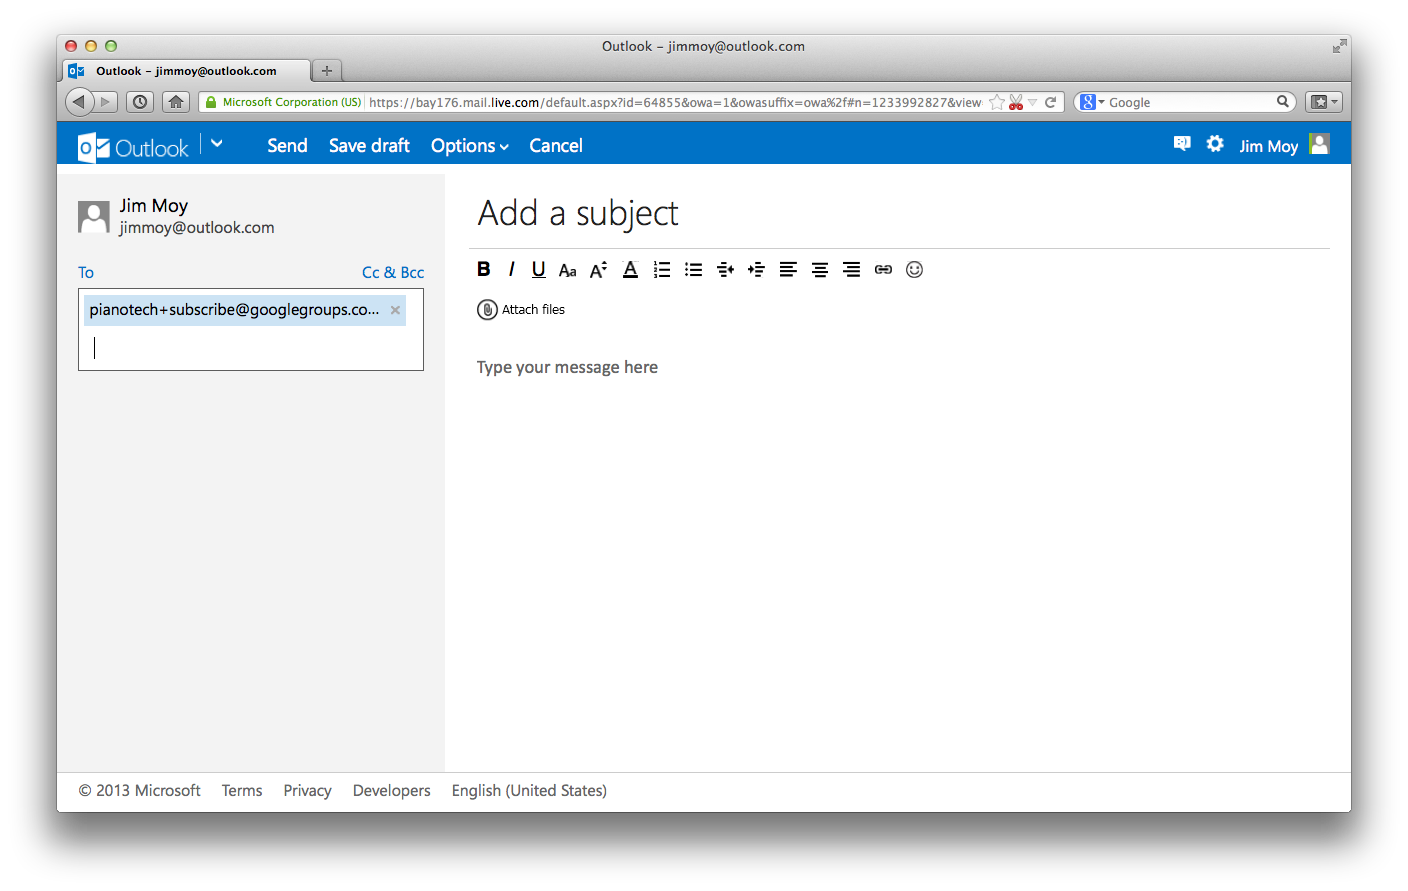
Task: Open the font color picker
Action: [x=630, y=270]
